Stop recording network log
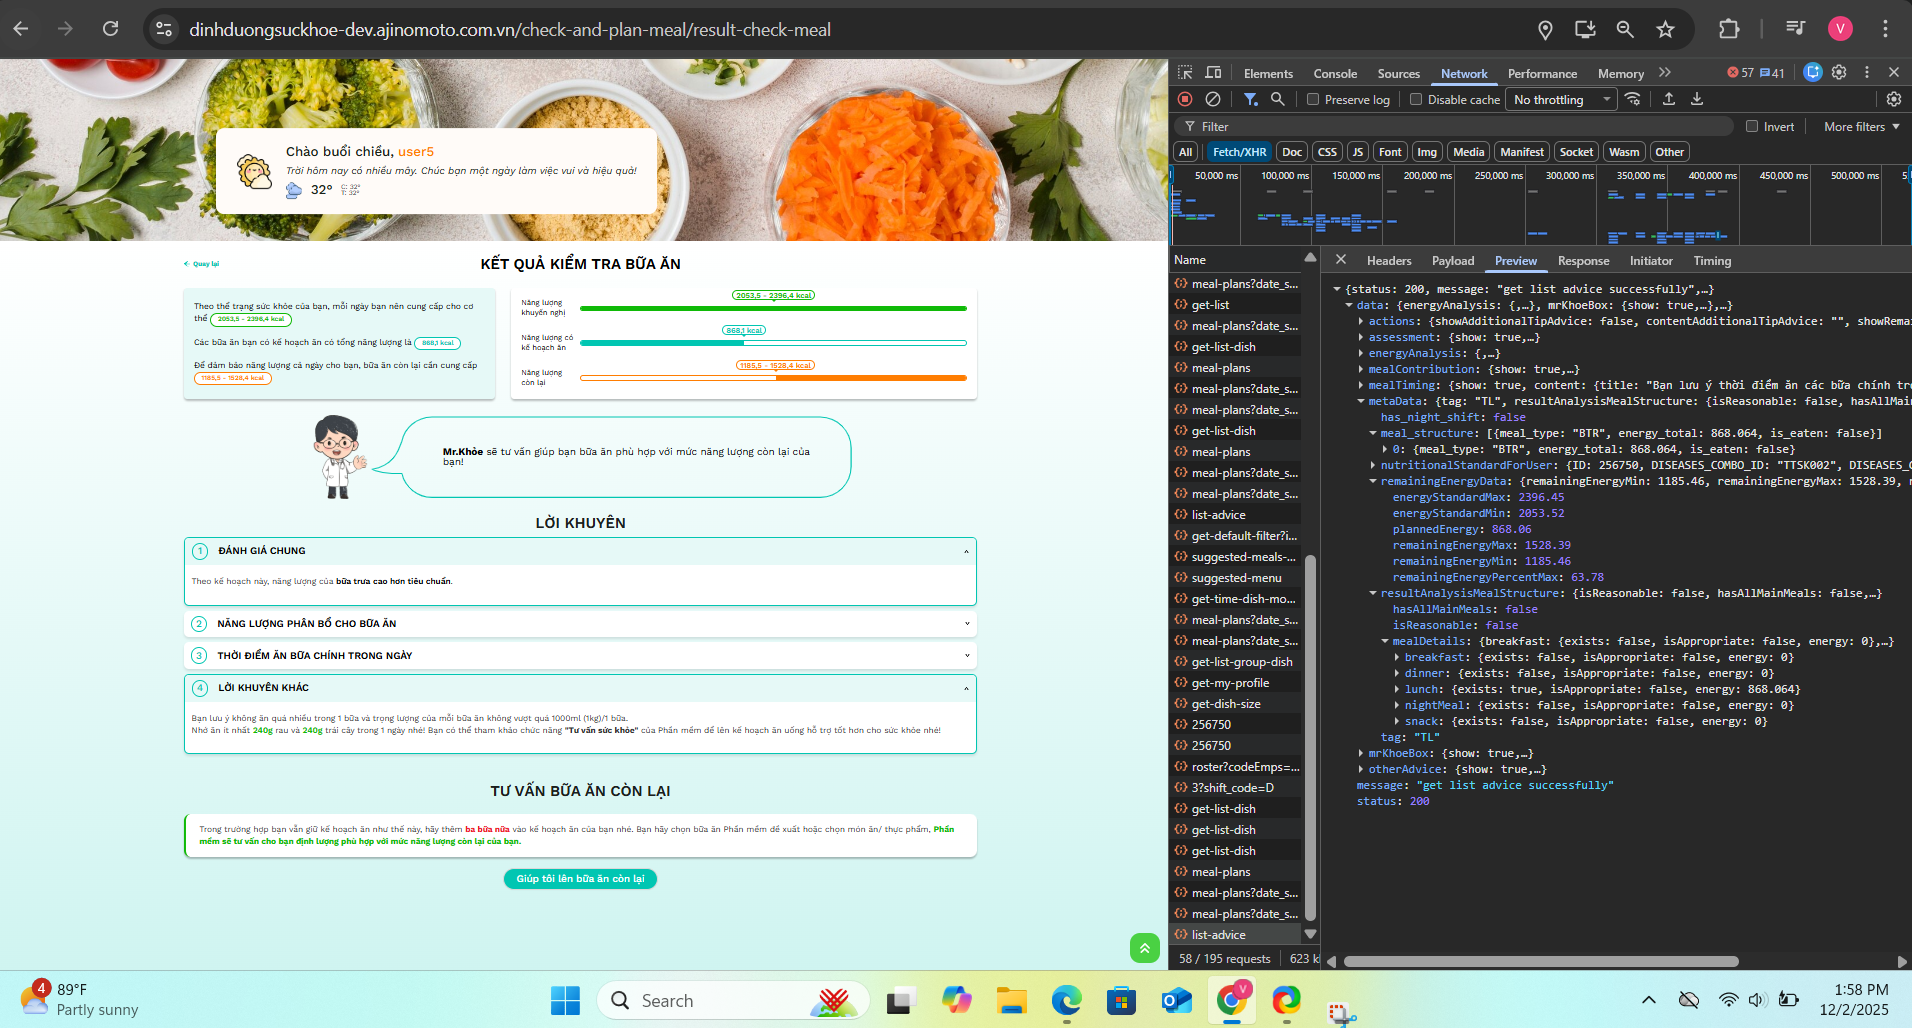Viewport: 1912px width, 1028px height. [1185, 99]
